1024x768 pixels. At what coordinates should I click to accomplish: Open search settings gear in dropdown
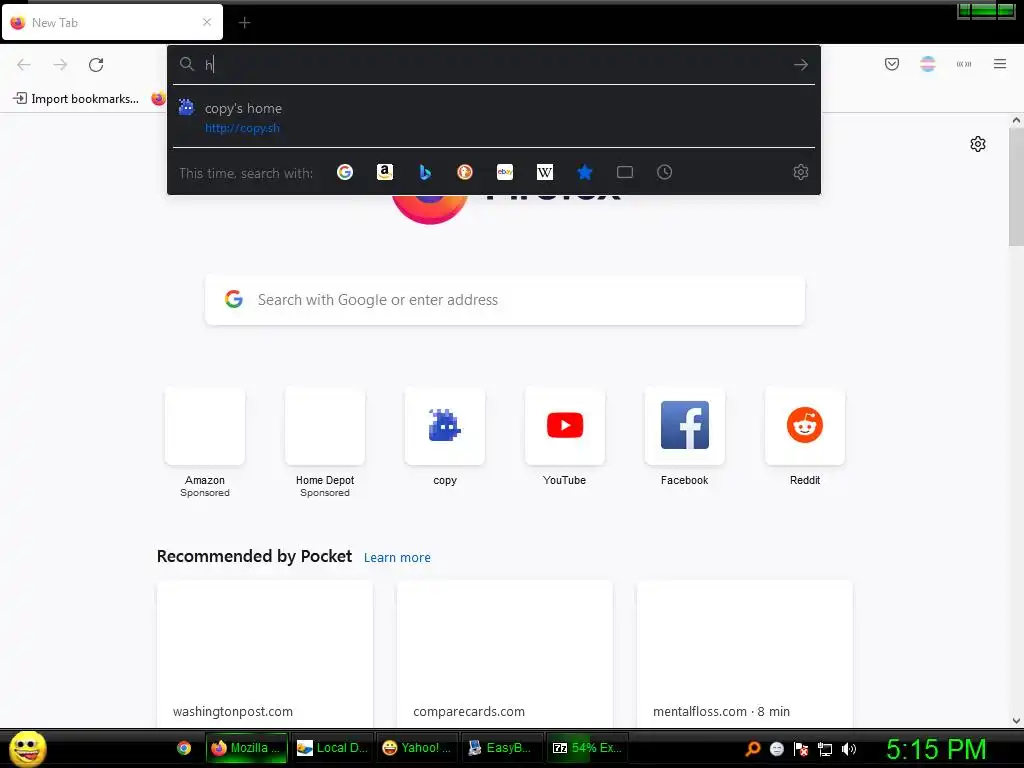[x=801, y=172]
